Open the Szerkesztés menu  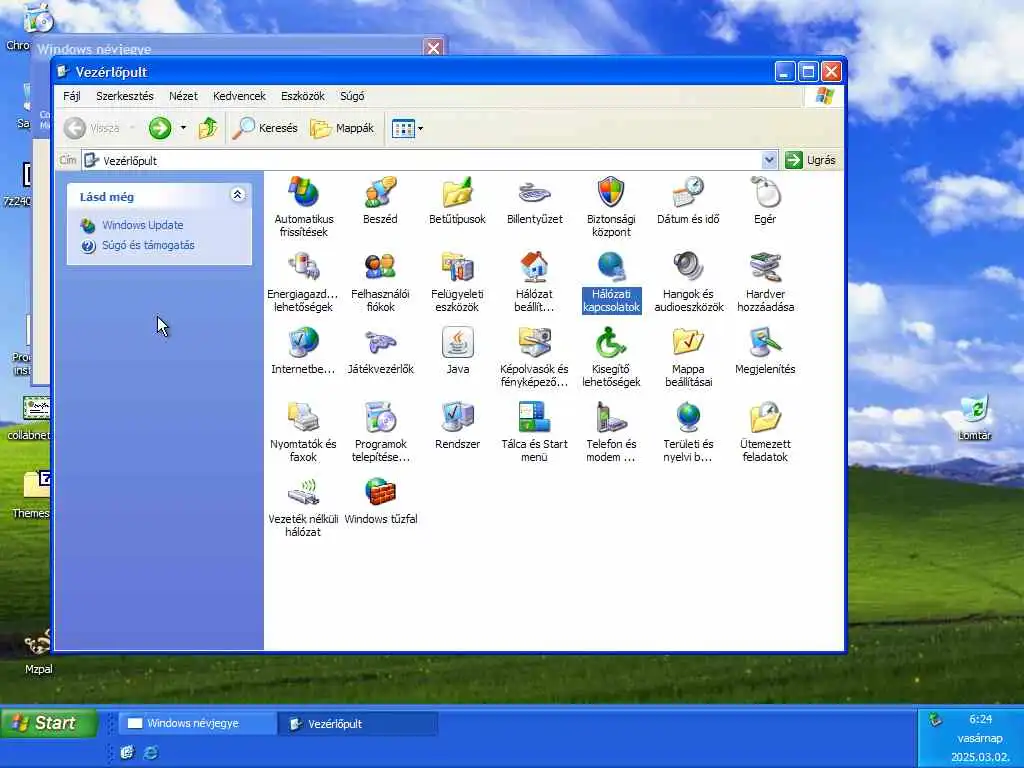(125, 96)
